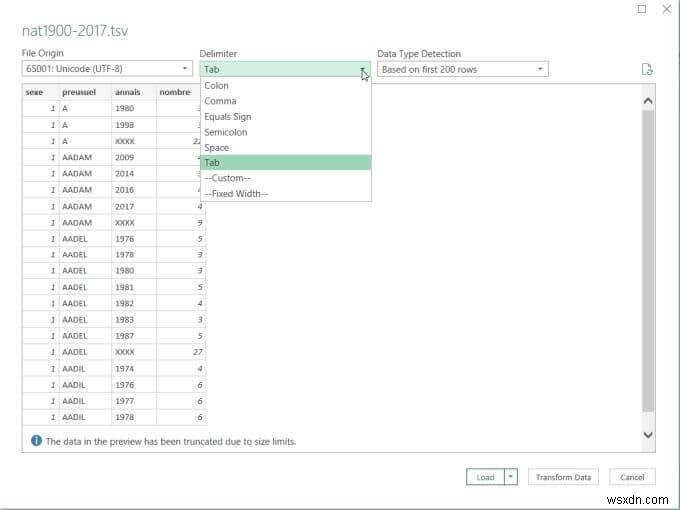Choose --Fixed Width-- delimiter option
Viewport: 680px width, 510px height.
point(285,194)
